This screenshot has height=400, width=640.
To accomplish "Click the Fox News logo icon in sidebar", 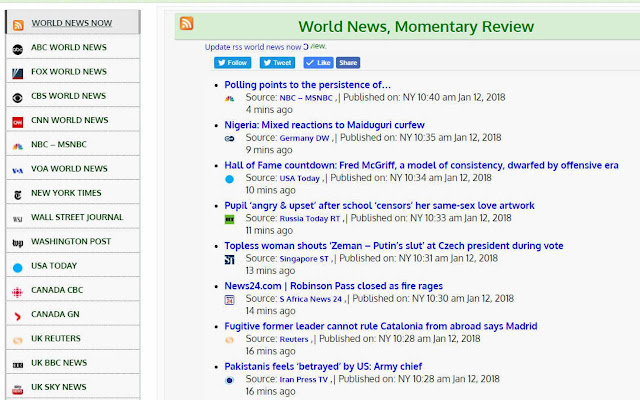I will tap(18, 74).
